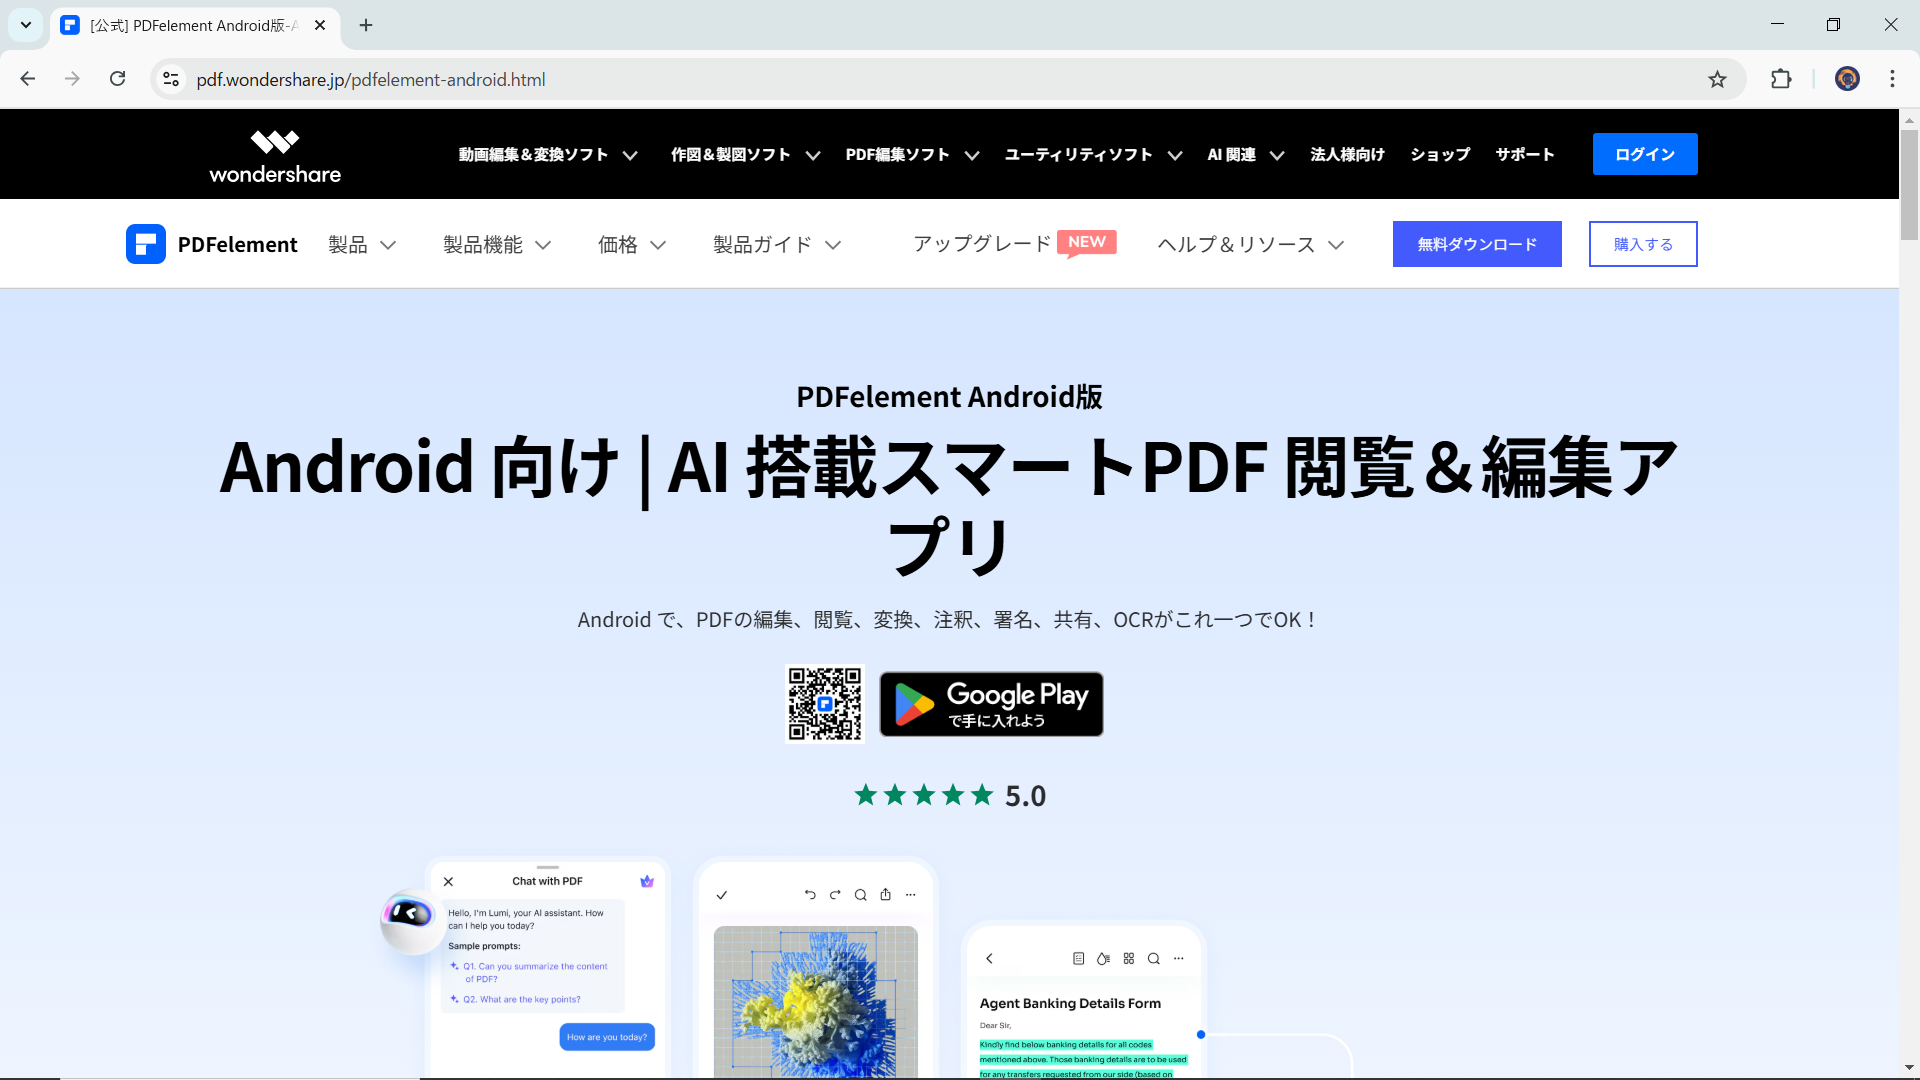Click the PDFelement Android版 subtitle text
This screenshot has width=1920, height=1080.
(949, 397)
